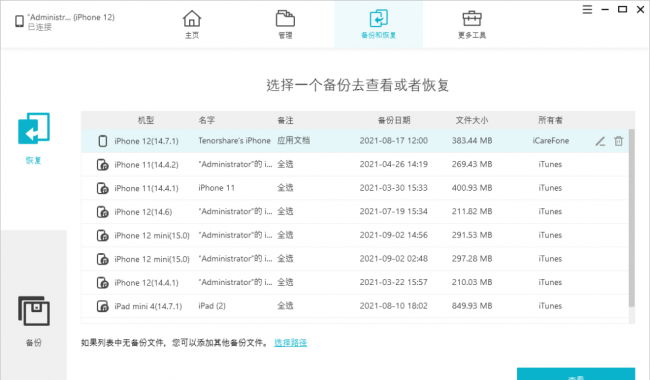Click the 211.82 MB file size cell
The image size is (650, 380).
pos(472,212)
